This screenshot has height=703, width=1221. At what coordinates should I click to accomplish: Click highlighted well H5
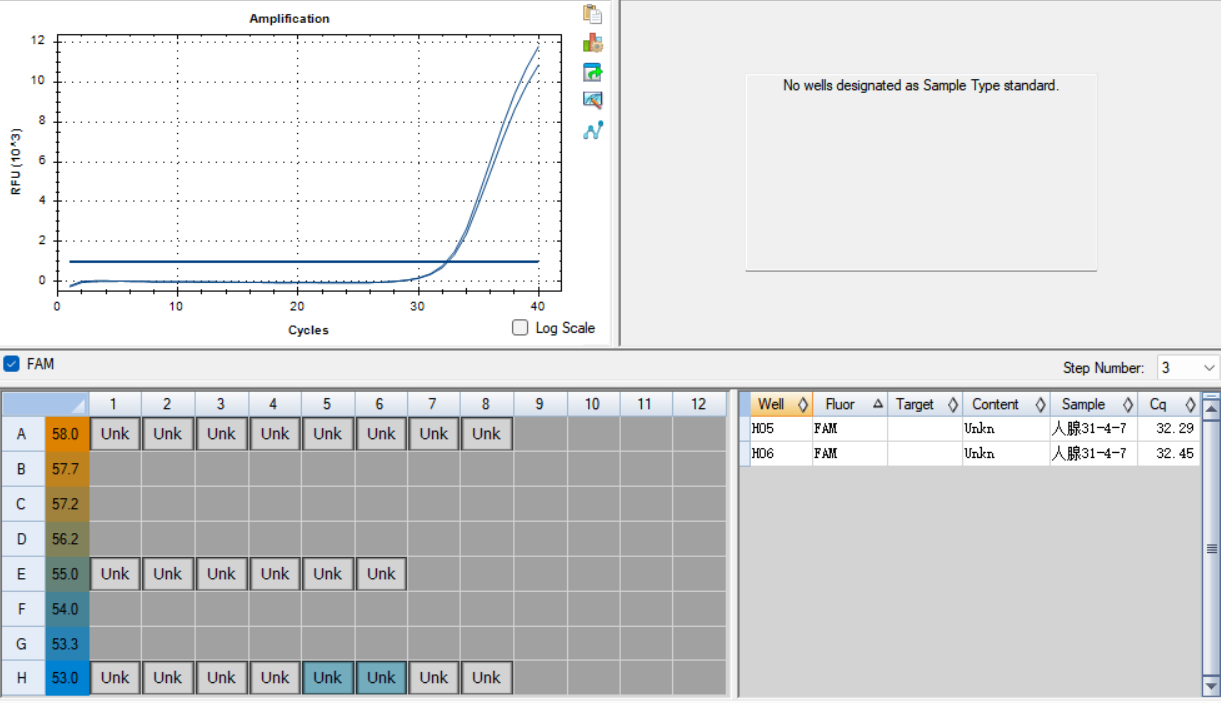tap(328, 677)
